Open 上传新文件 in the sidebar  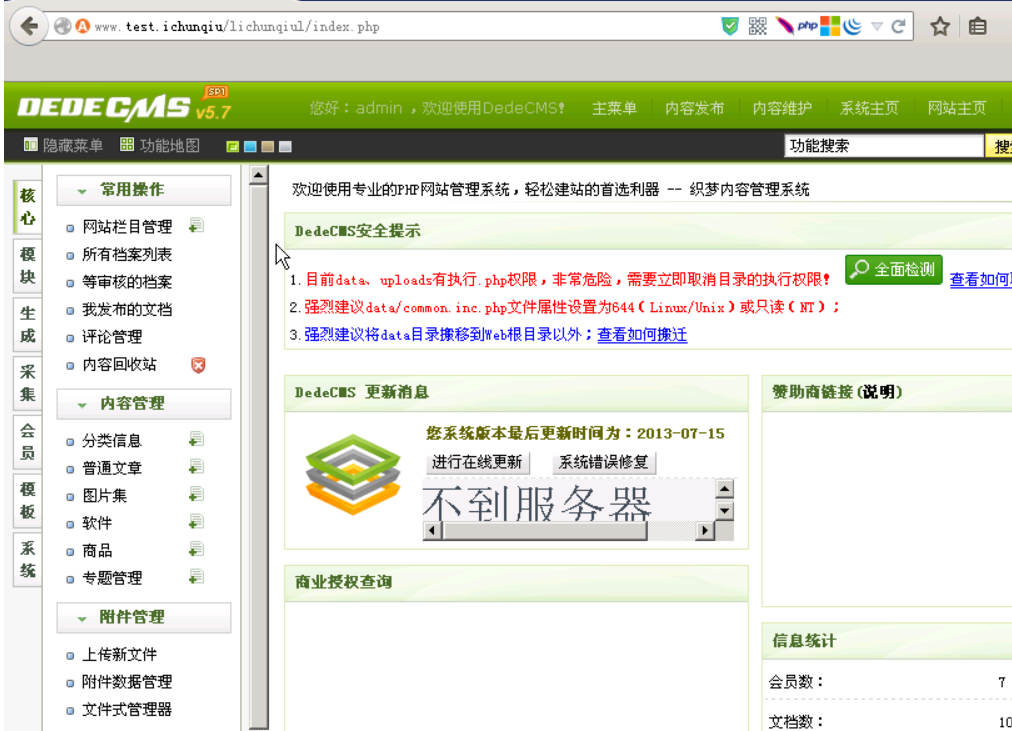(119, 654)
